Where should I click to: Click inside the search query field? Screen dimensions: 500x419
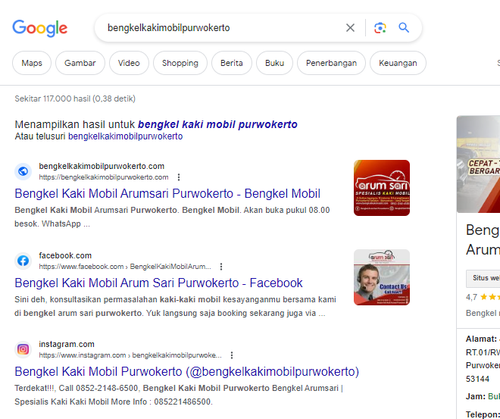220,28
